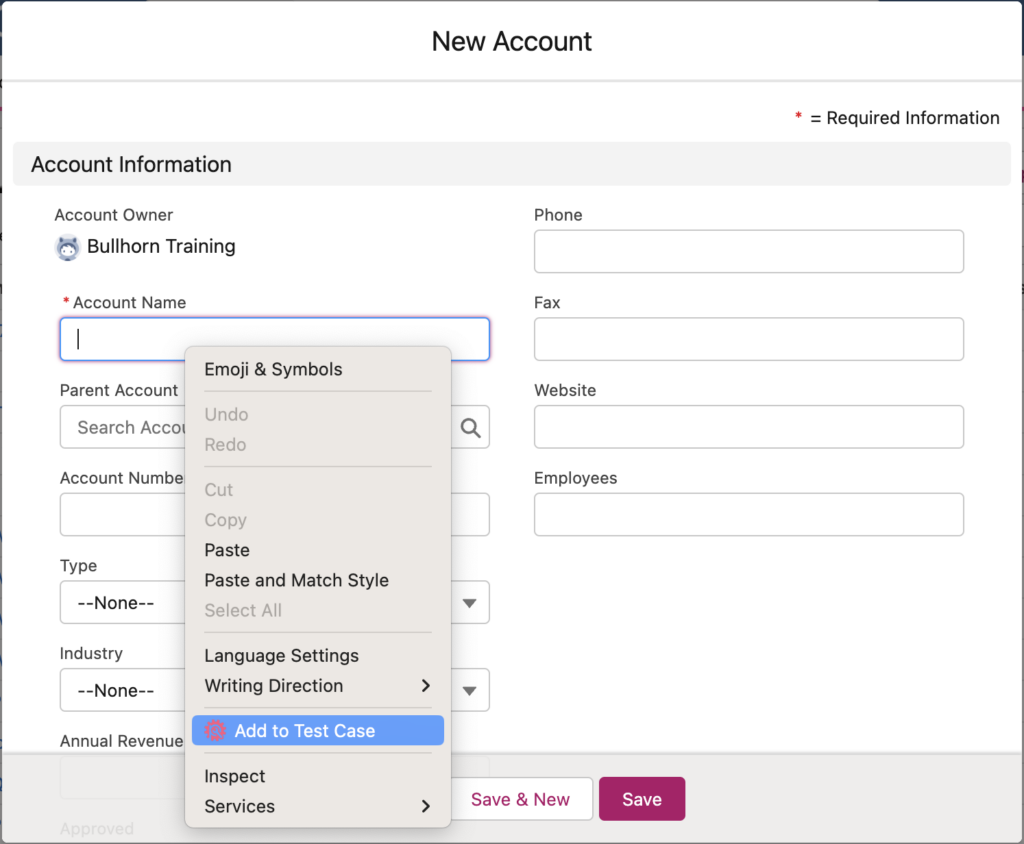This screenshot has height=844, width=1024.
Task: Click the Save button
Action: tap(641, 799)
